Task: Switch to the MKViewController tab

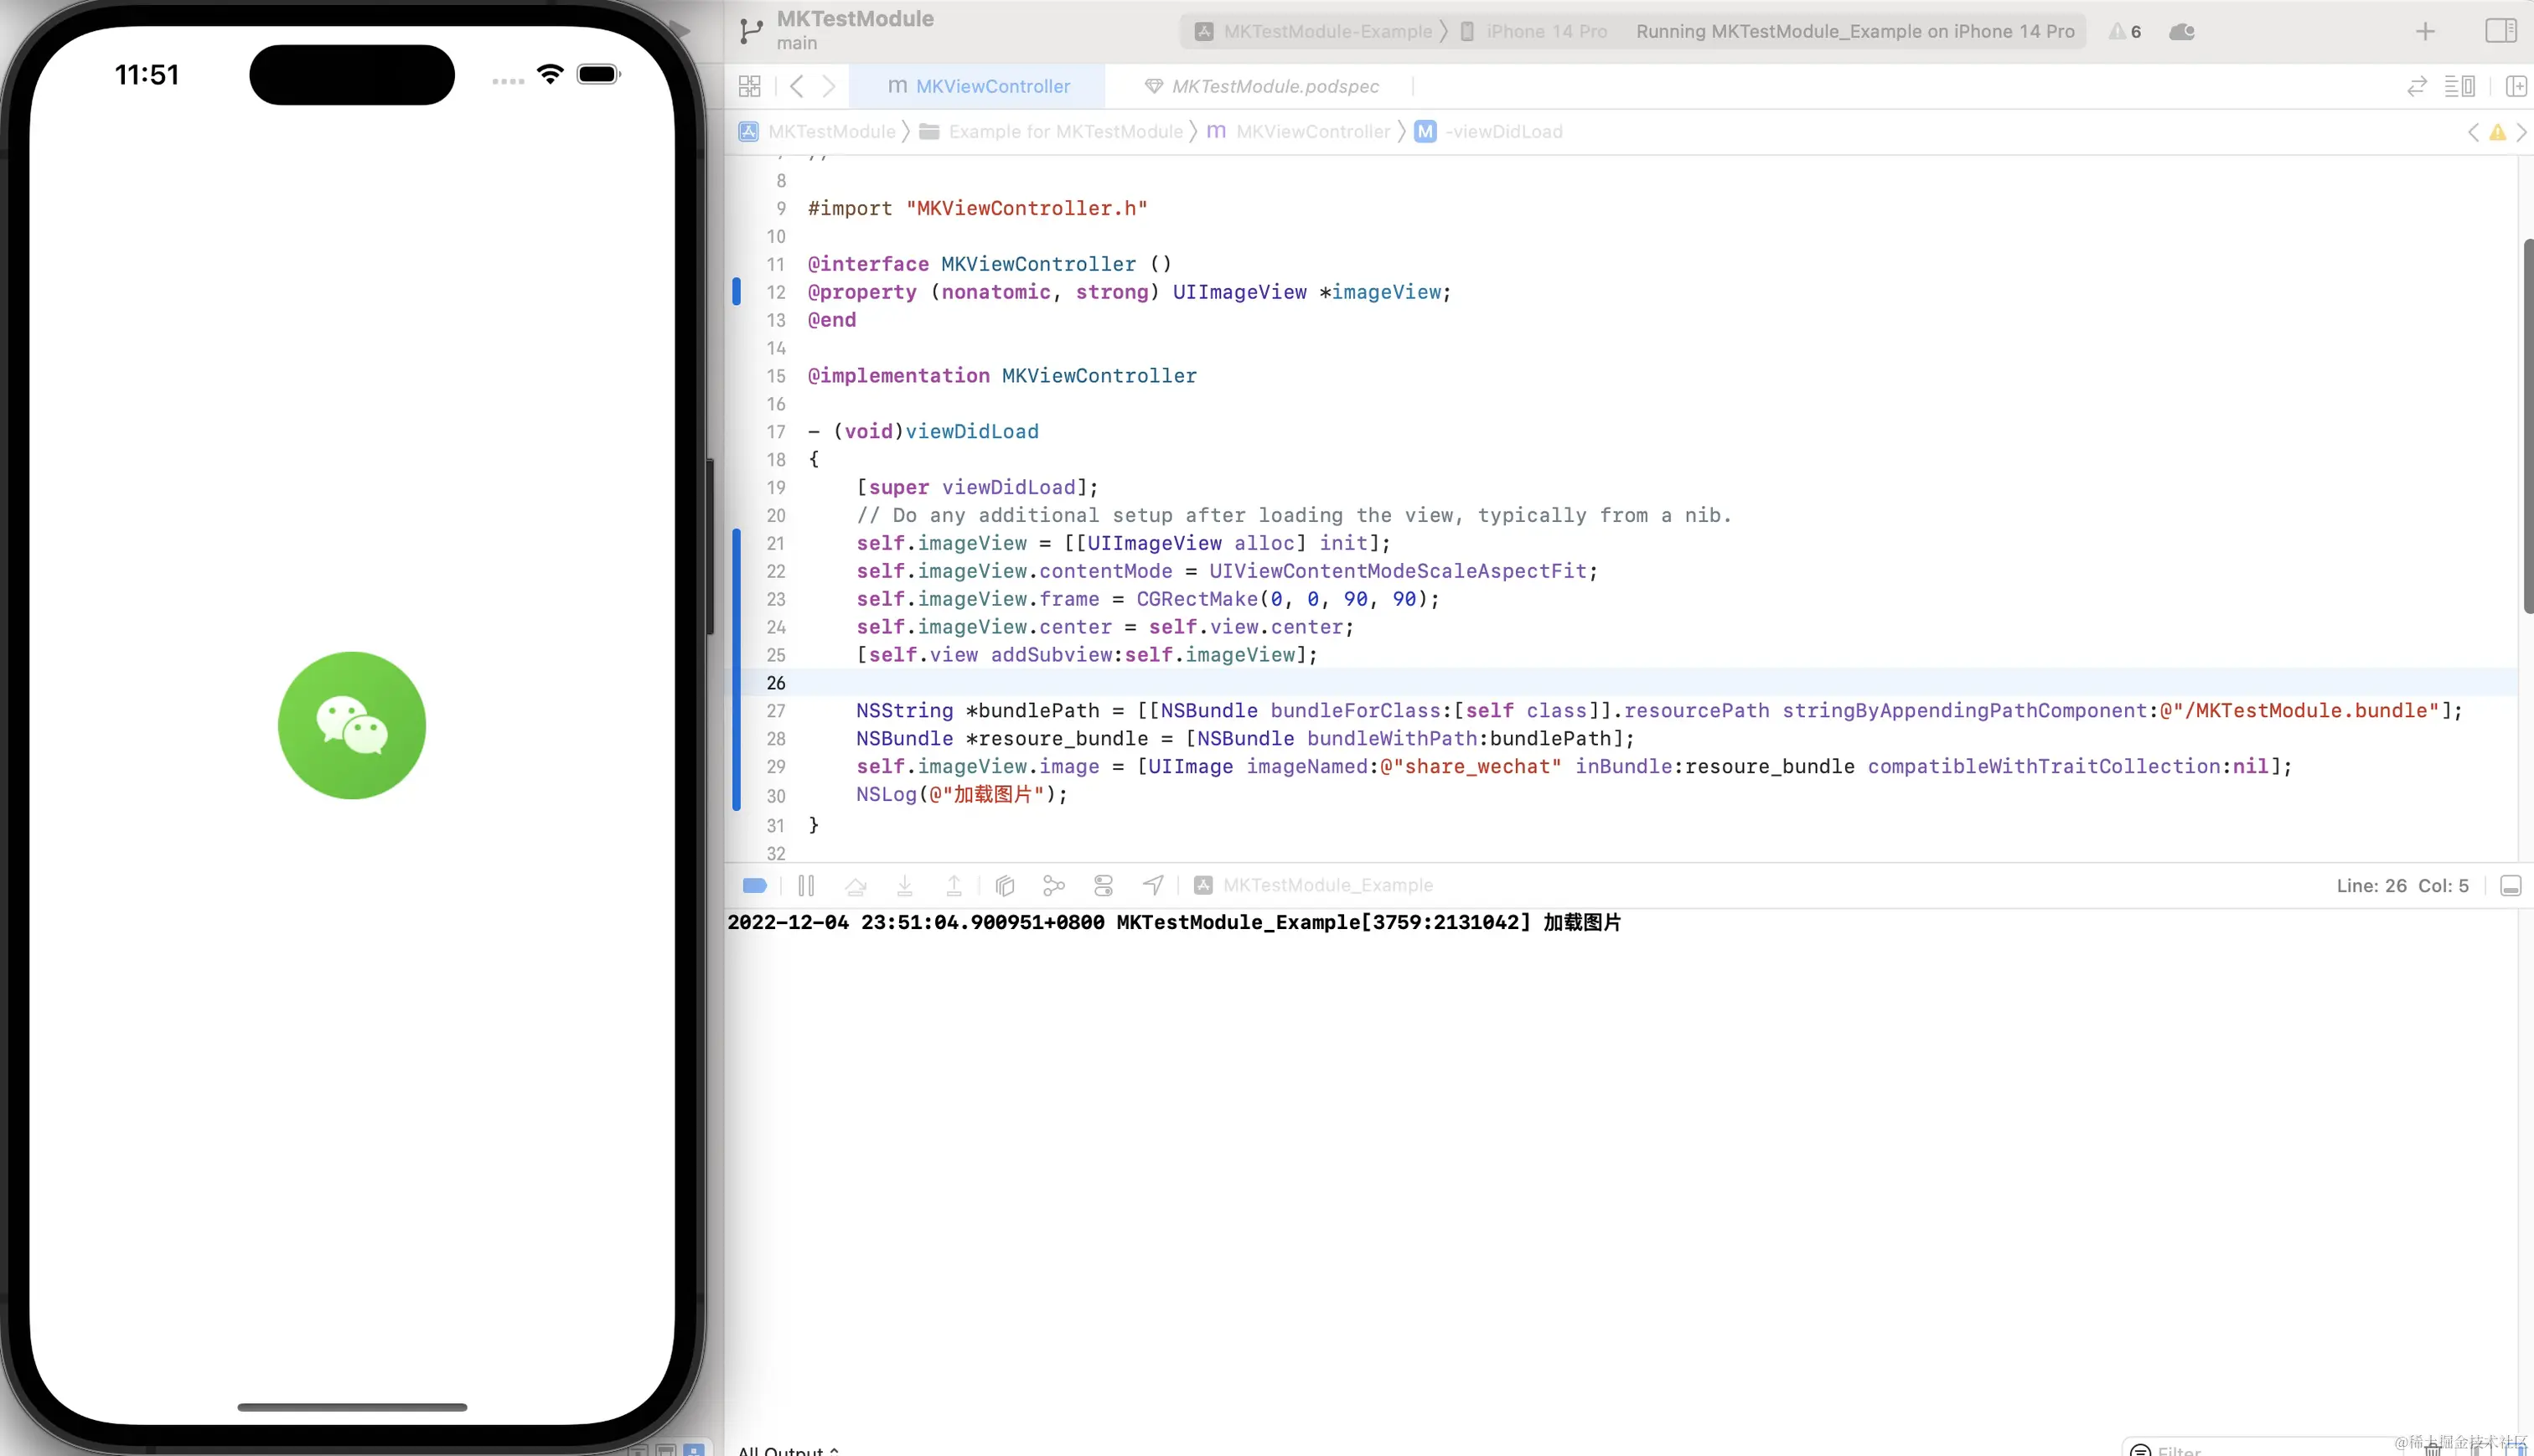Action: [978, 87]
